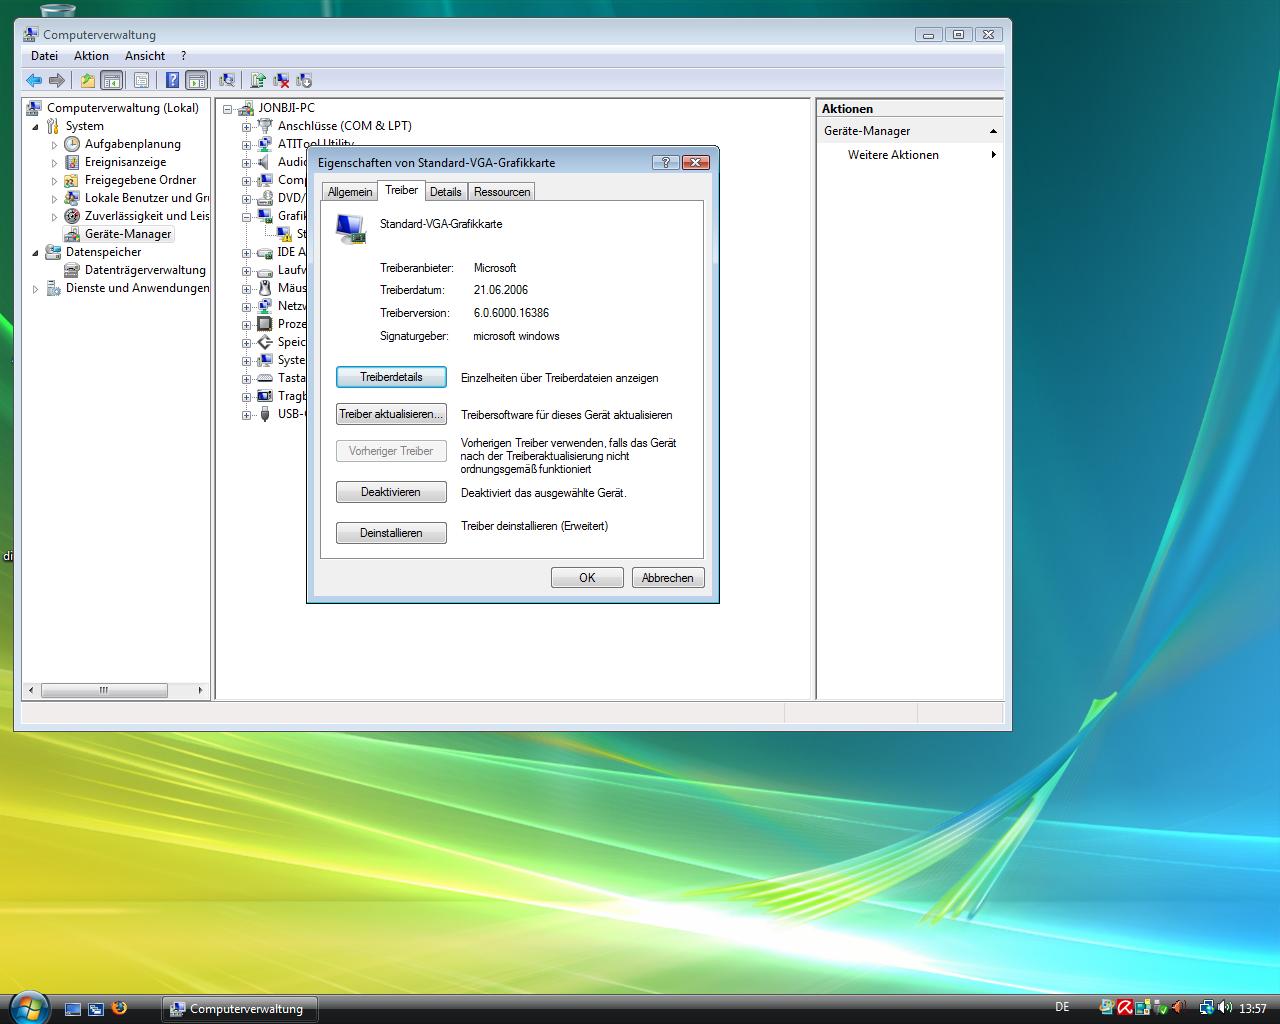Click the Anschlüsse (COM & LPT) port icon
1280x1024 pixels.
264,126
